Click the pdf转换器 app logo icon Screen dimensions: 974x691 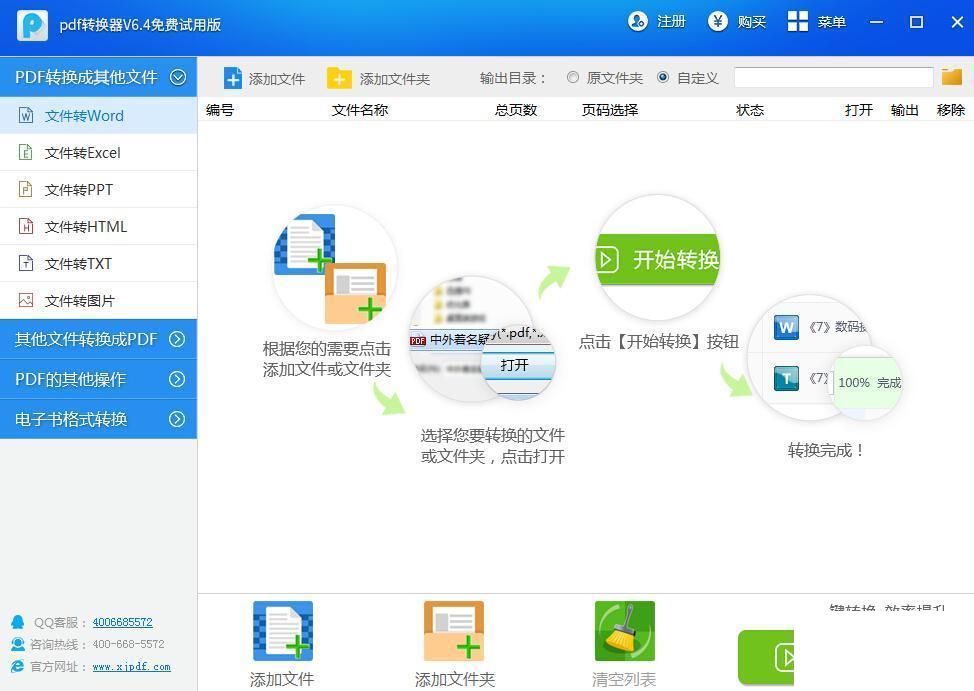[x=32, y=25]
